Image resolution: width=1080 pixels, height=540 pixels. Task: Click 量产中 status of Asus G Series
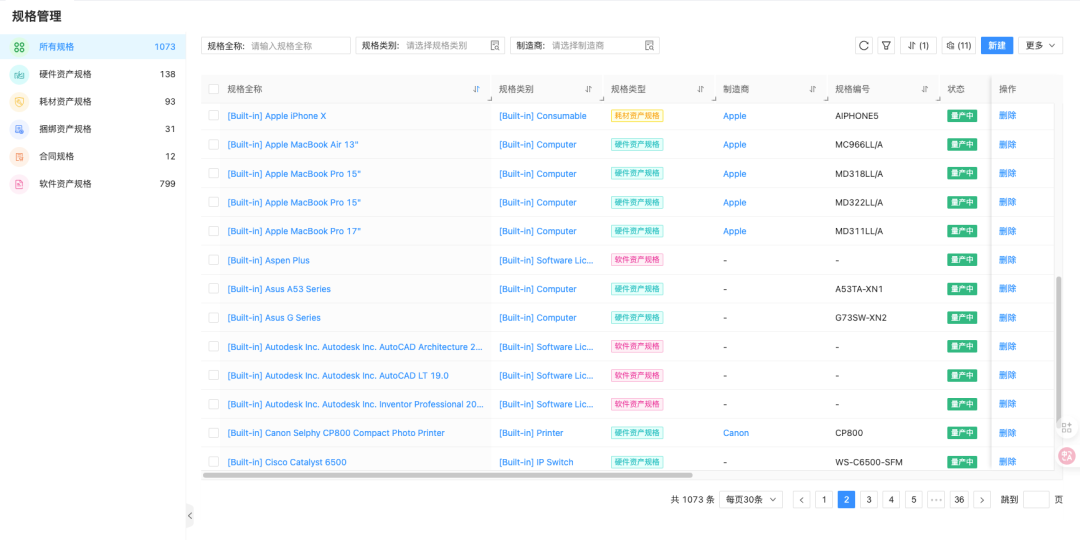[962, 318]
